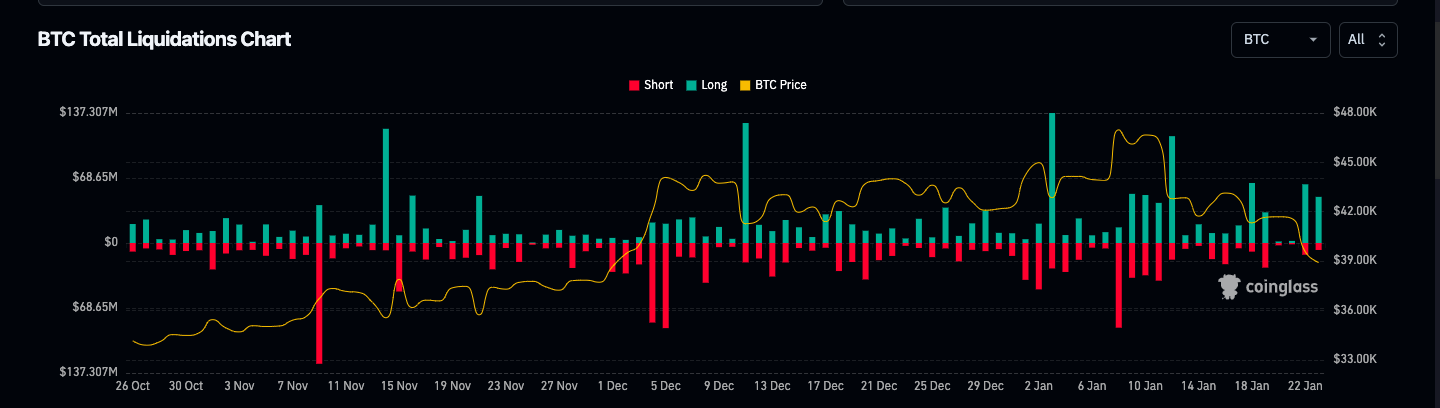Click the 7 Nov date label
1440x408 pixels.
293,385
